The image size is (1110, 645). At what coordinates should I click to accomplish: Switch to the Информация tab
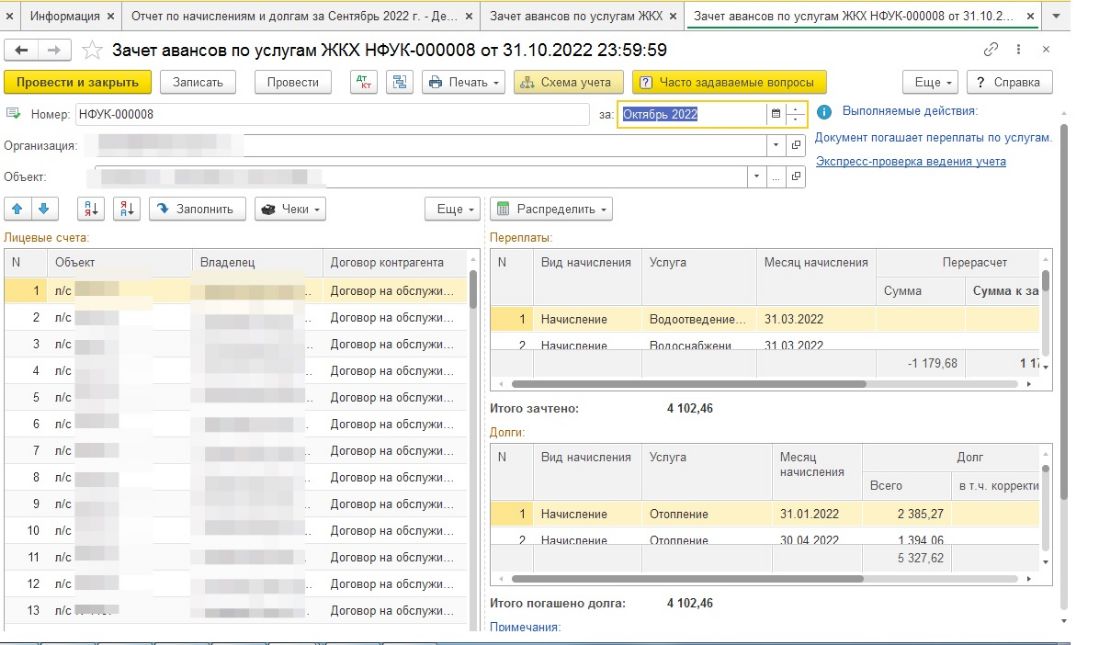[64, 17]
